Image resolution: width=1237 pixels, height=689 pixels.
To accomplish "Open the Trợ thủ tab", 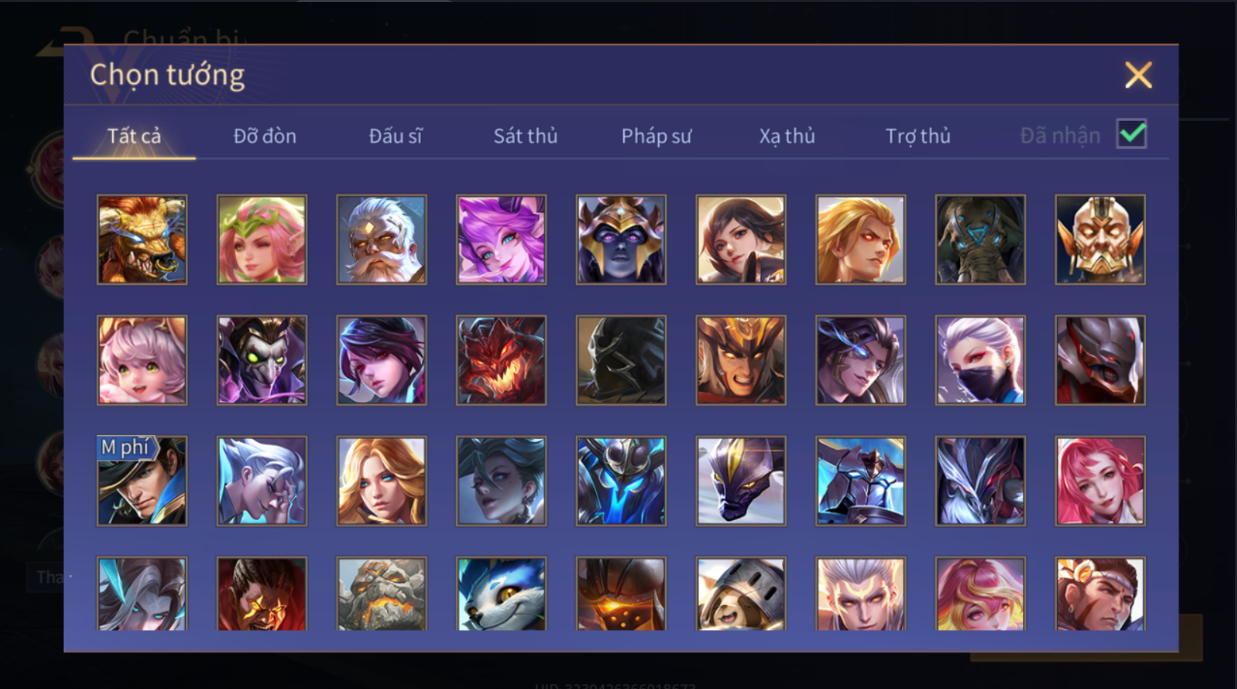I will pos(918,136).
